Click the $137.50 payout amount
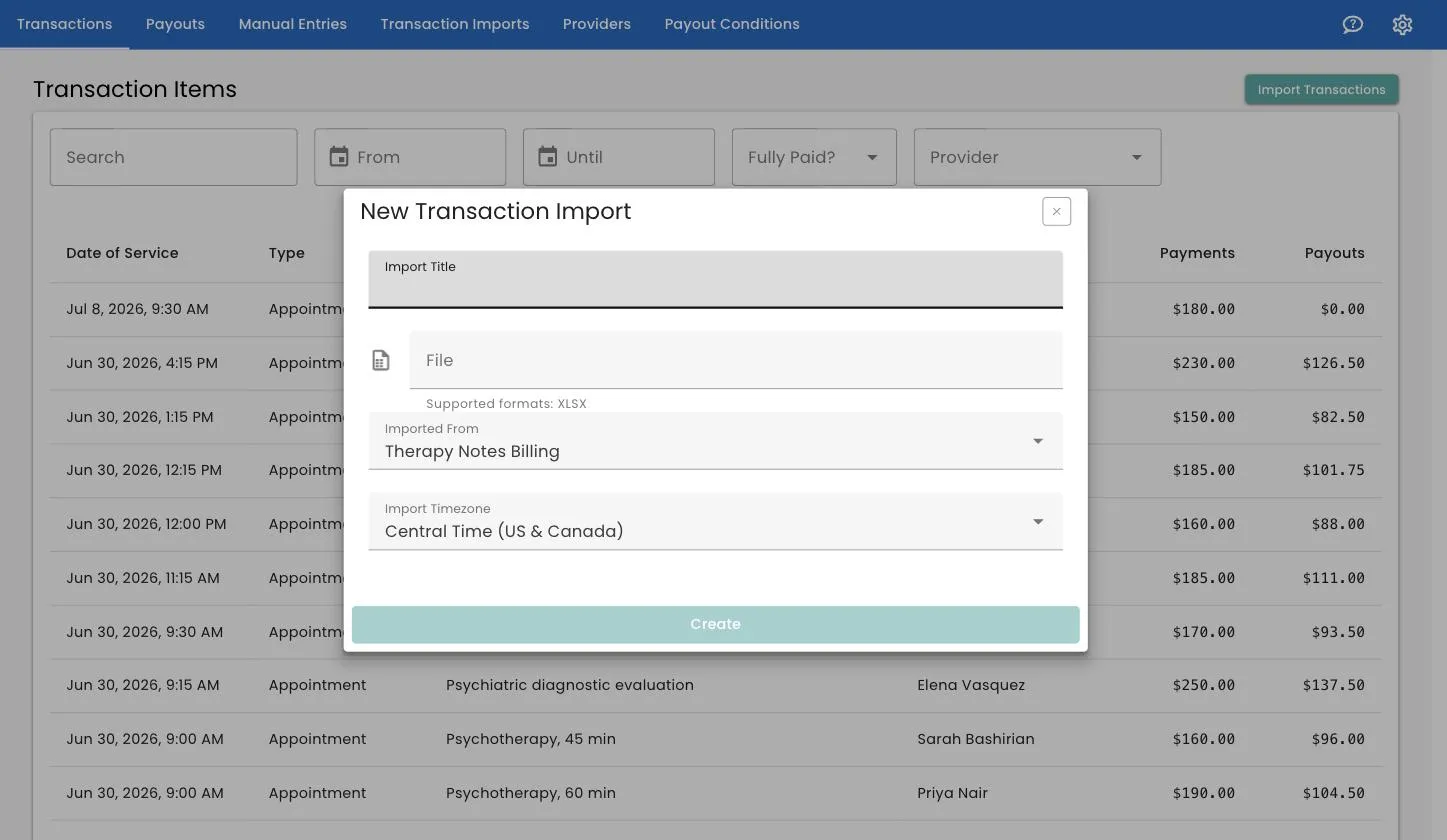Viewport: 1447px width, 840px height. click(1334, 685)
